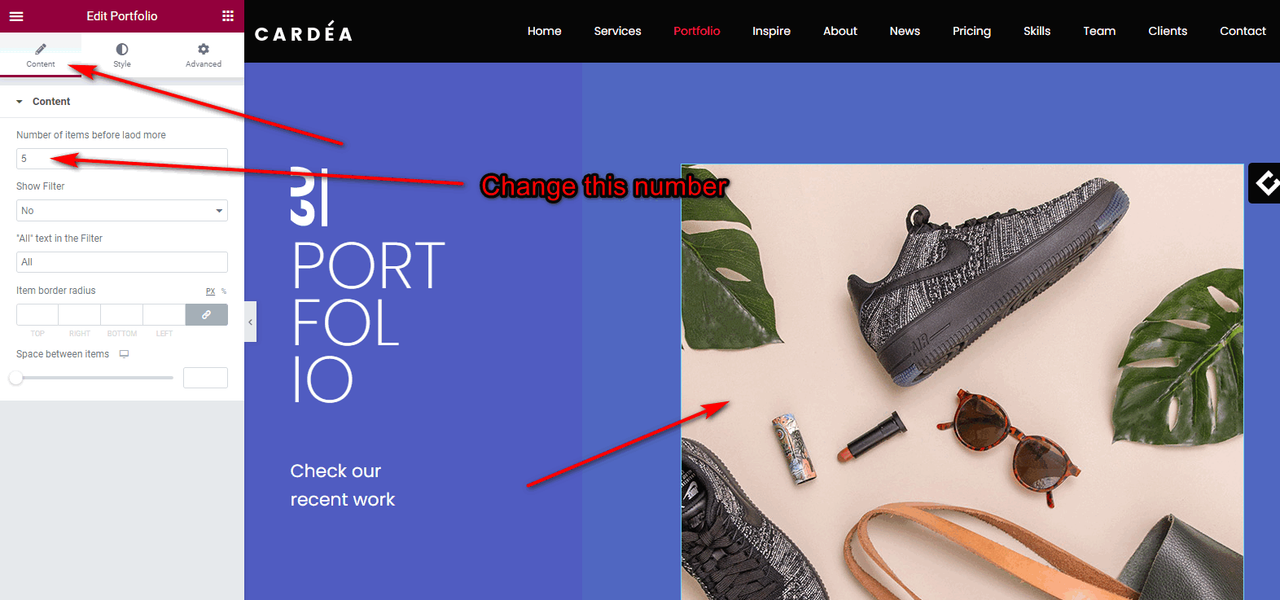The image size is (1280, 600).
Task: Select the PX unit for border radius
Action: pos(211,291)
